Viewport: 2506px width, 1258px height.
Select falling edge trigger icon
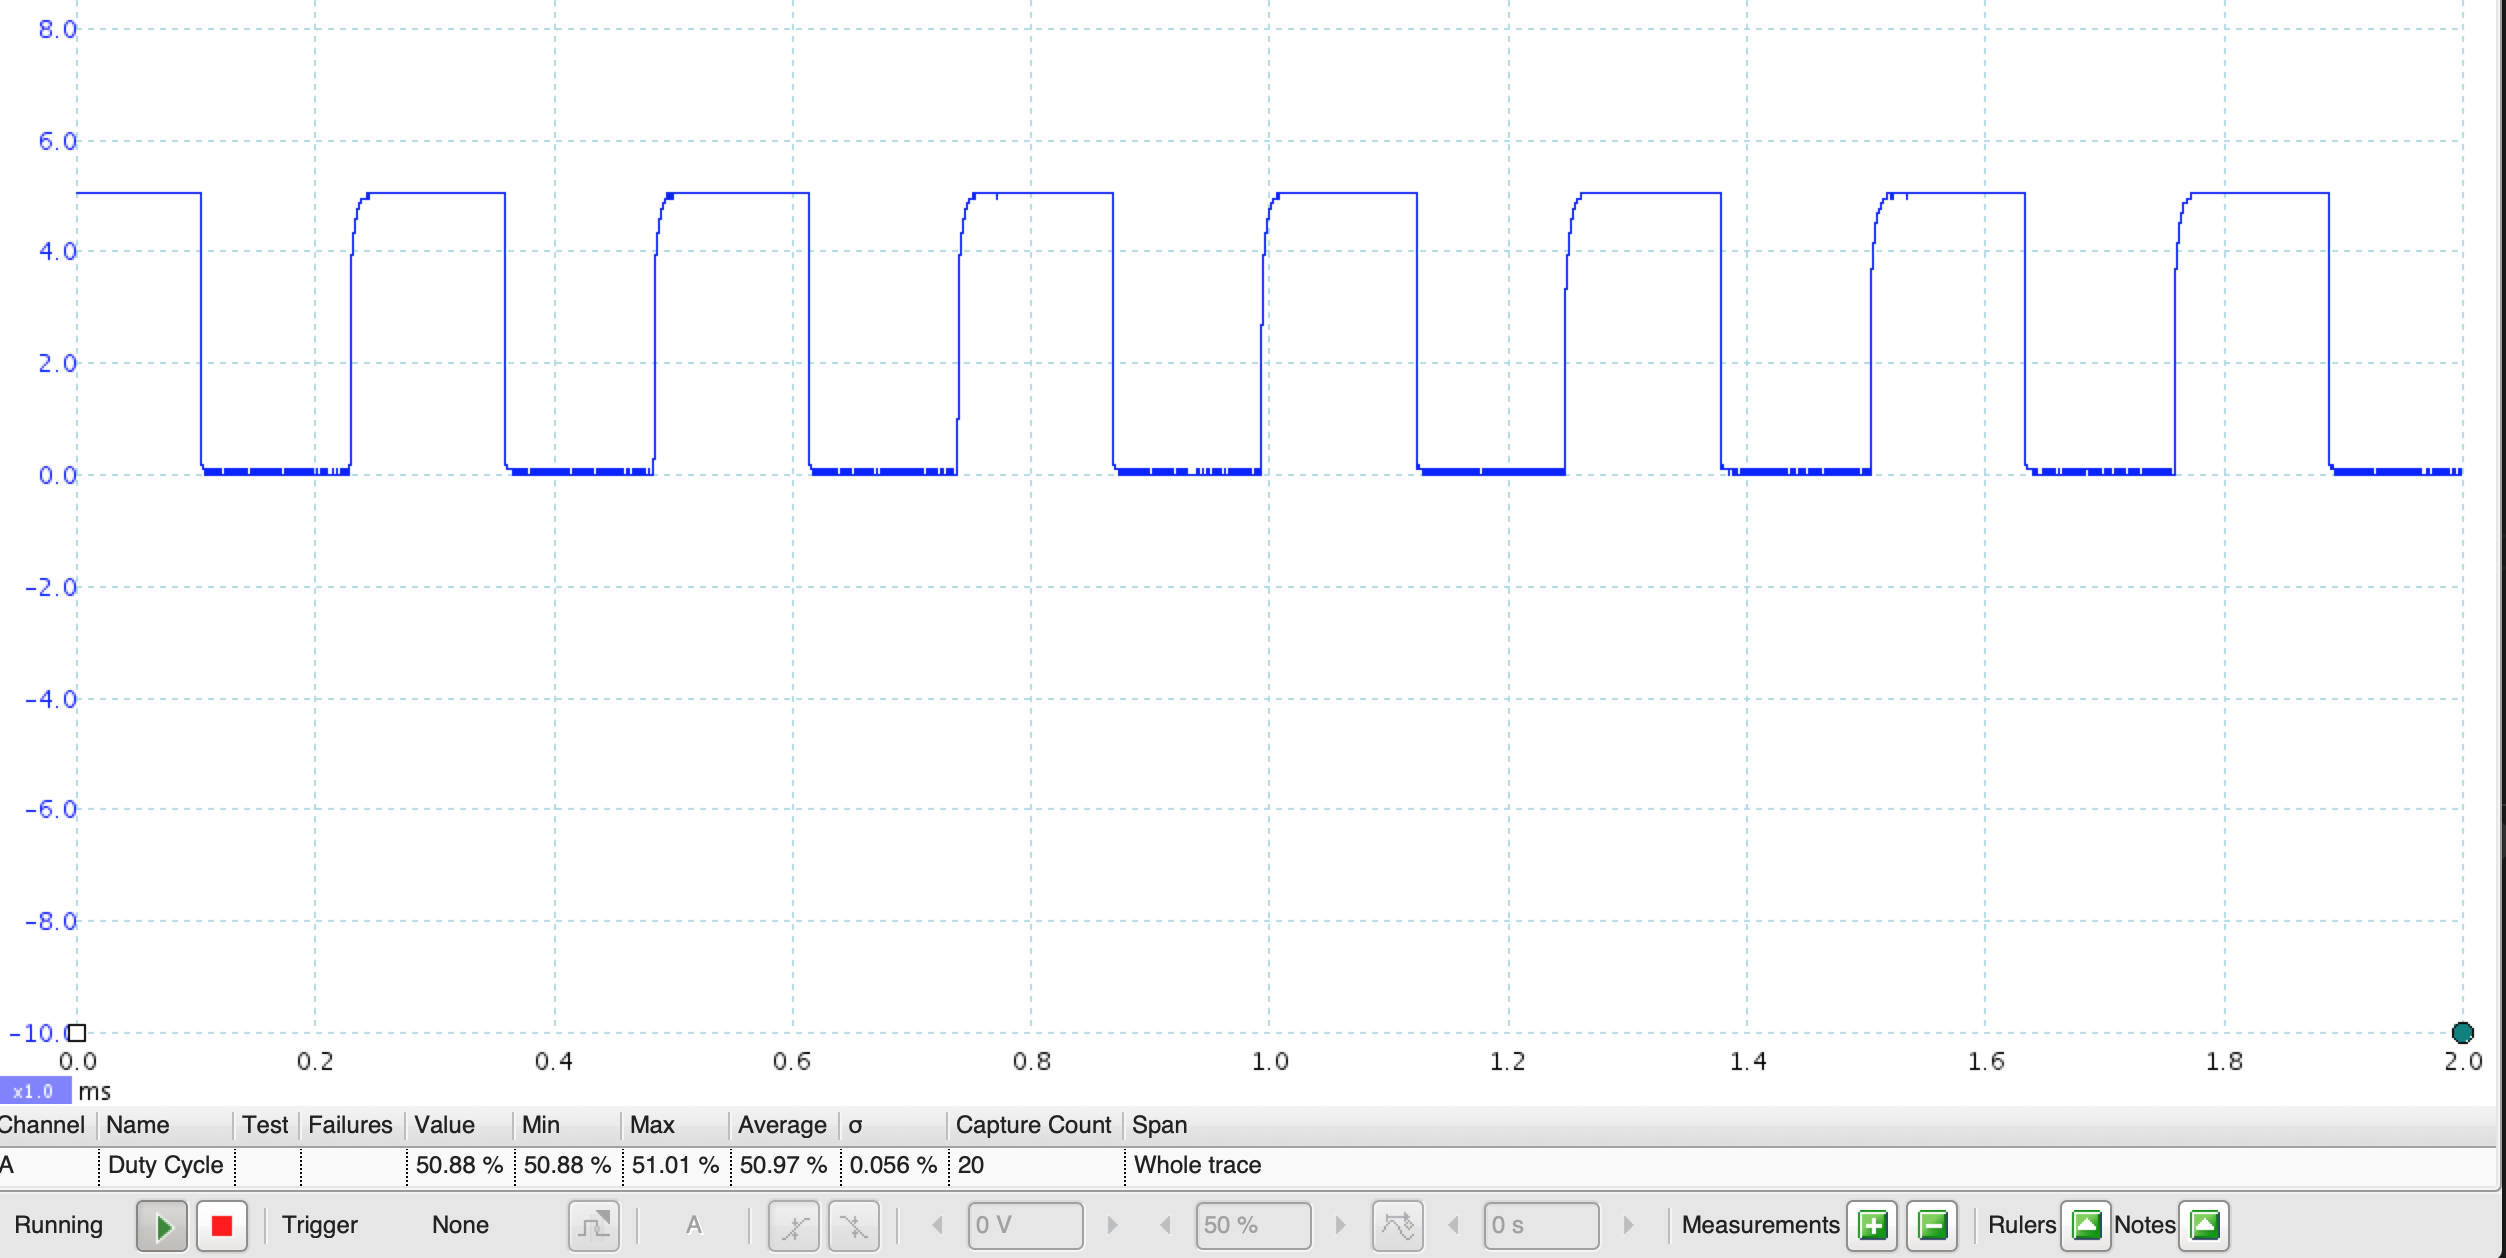[853, 1225]
